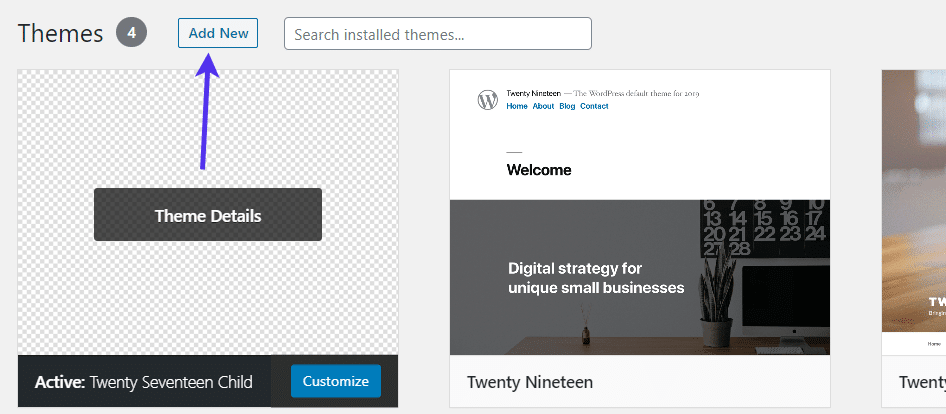Screen dimensions: 946x414
Task: Focus the Search installed themes field
Action: coord(437,34)
